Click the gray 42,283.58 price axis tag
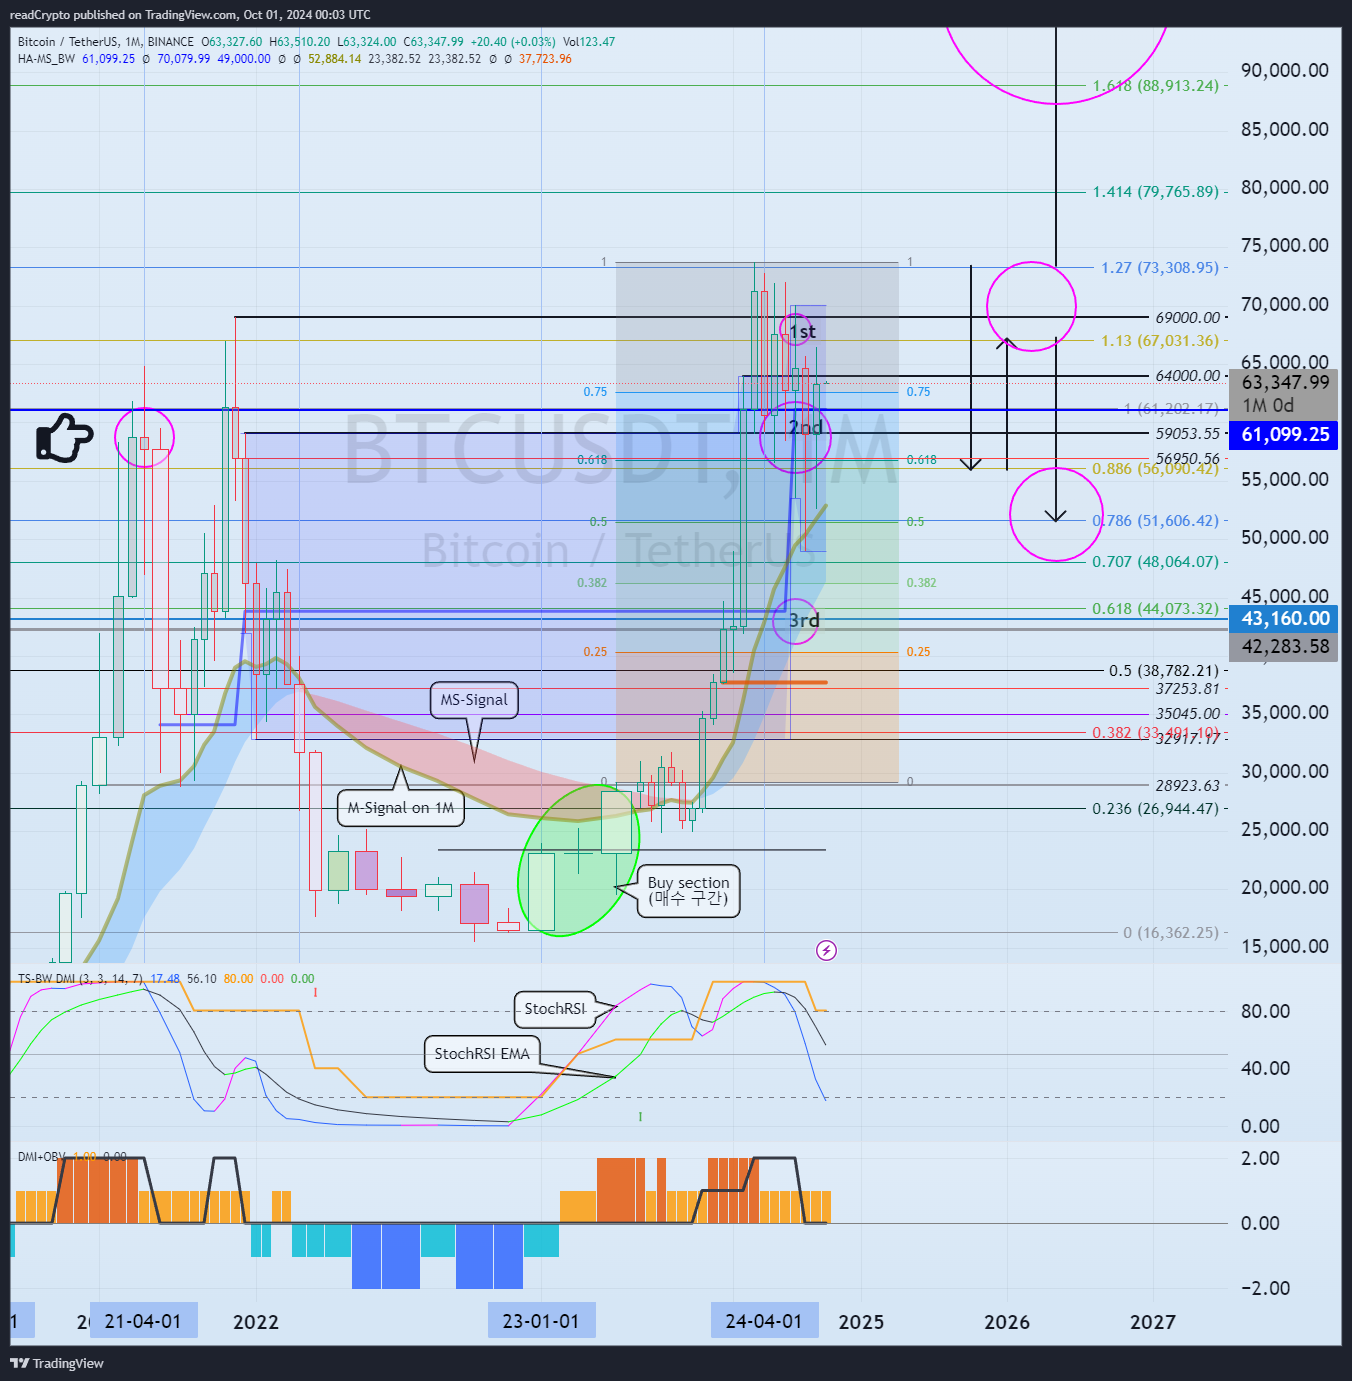 (1284, 647)
